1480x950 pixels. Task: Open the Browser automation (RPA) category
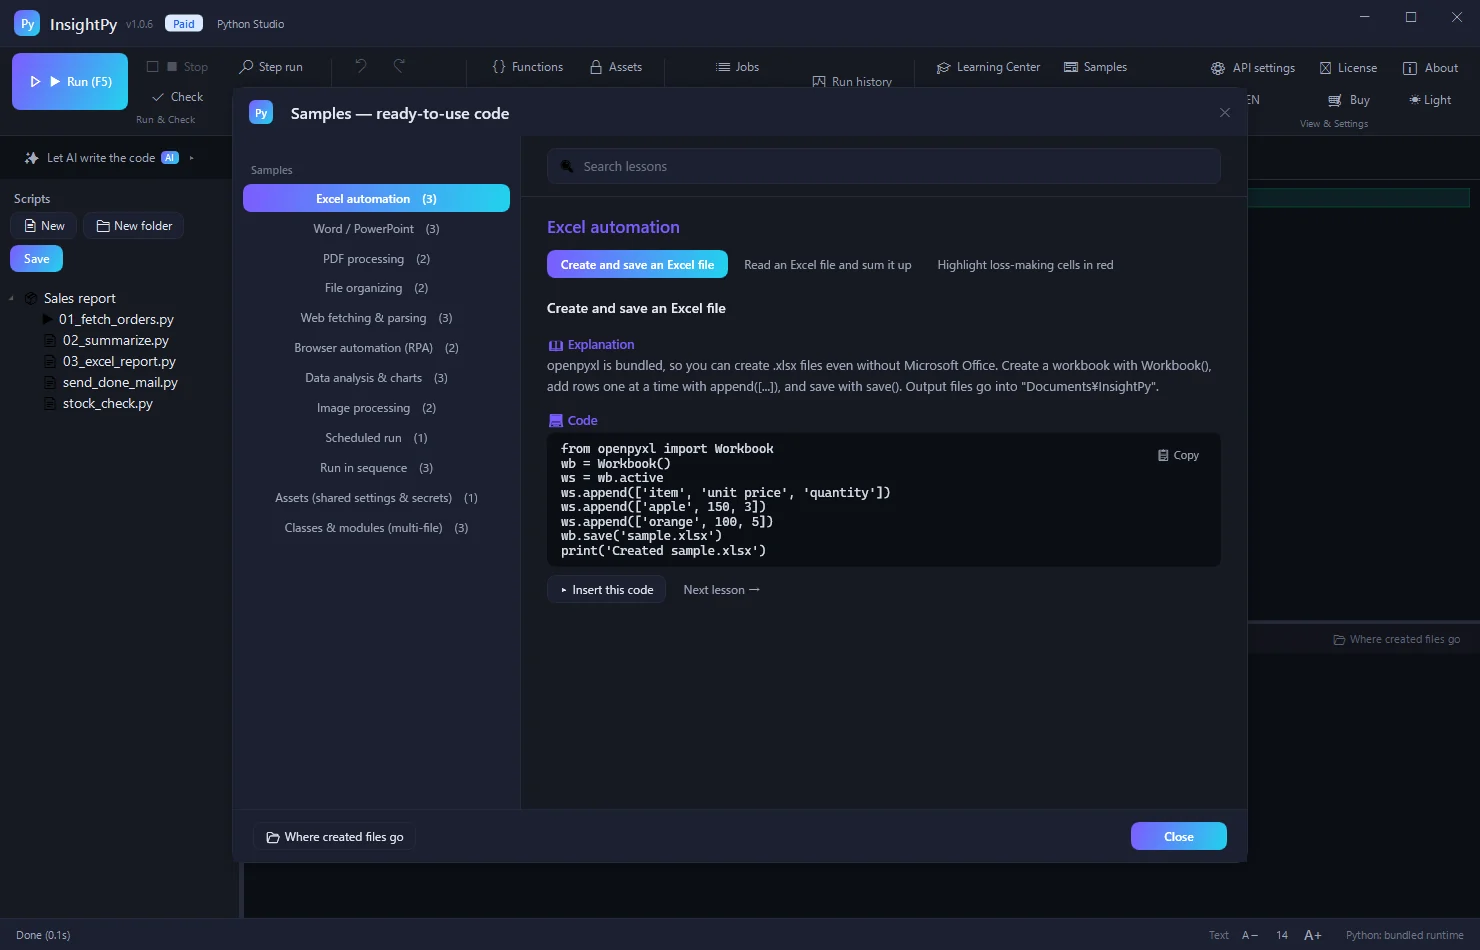376,348
